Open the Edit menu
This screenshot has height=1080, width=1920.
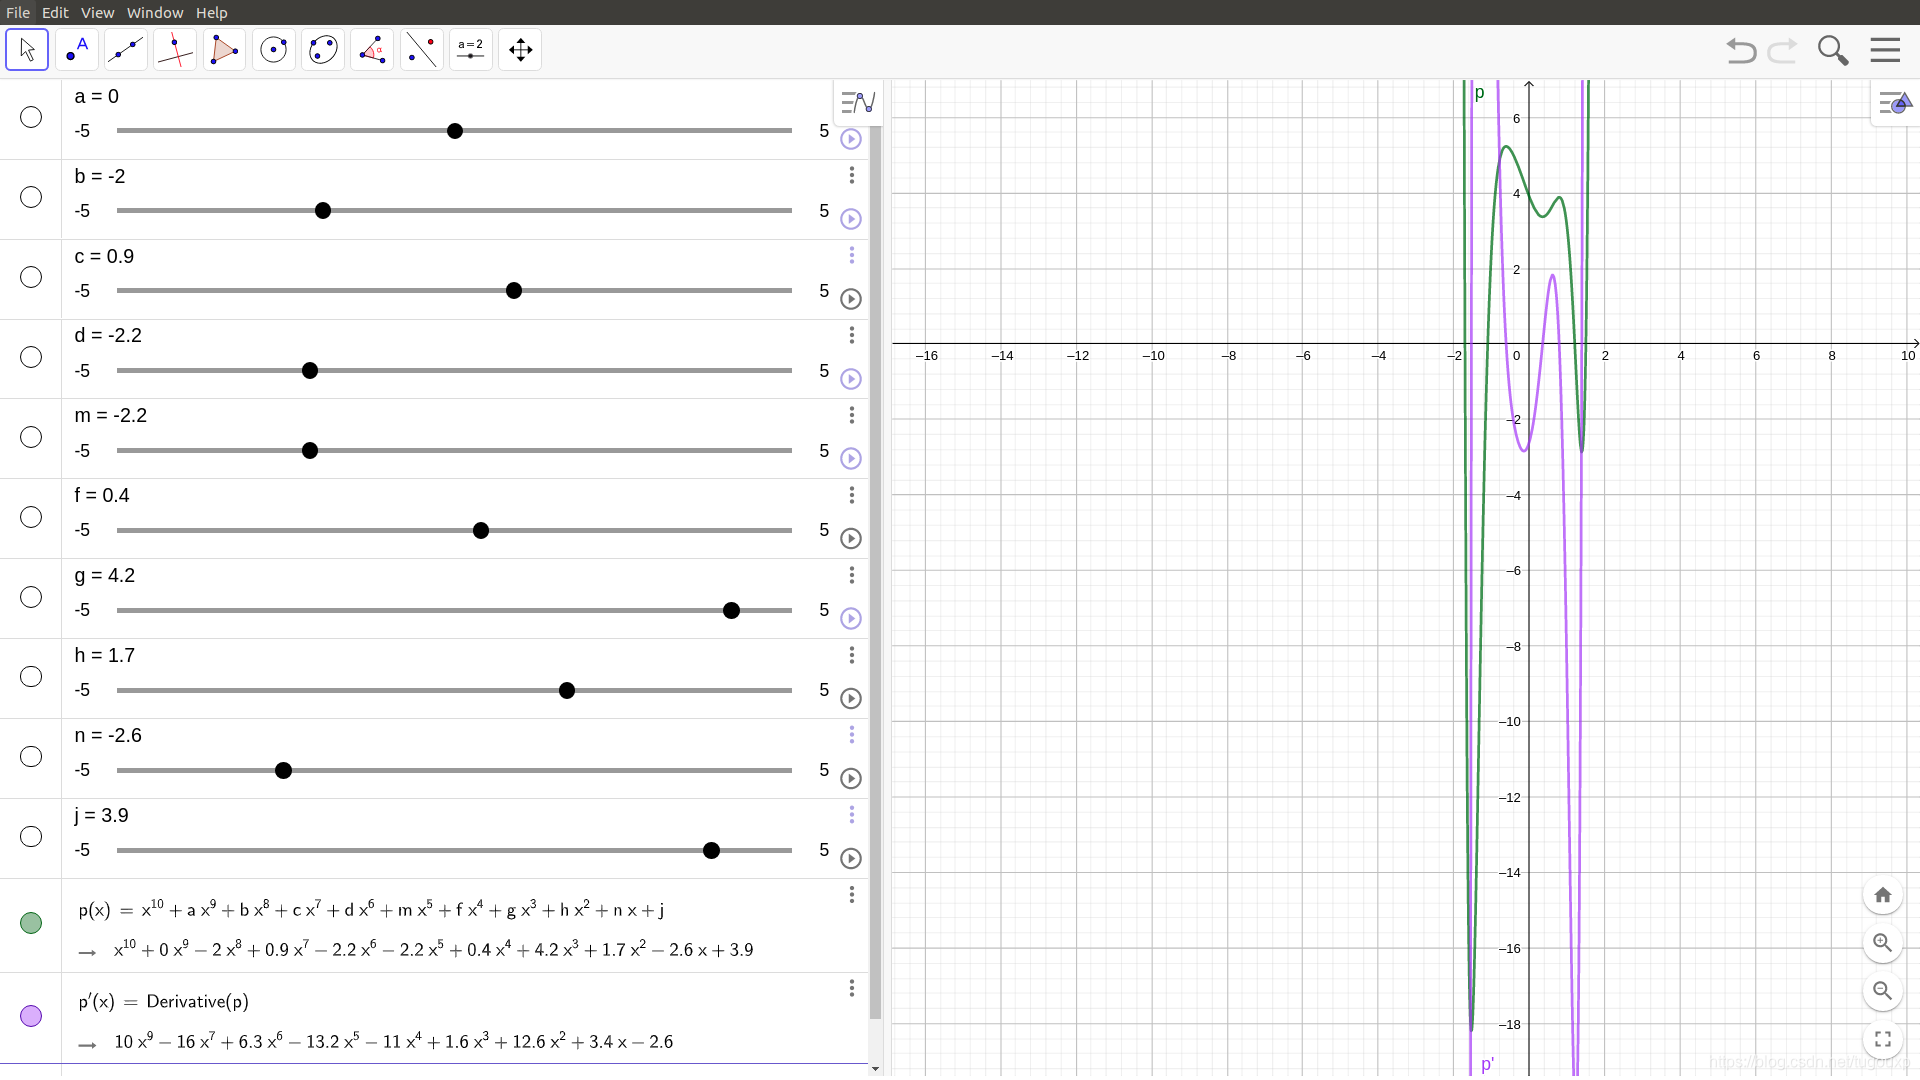pos(55,12)
